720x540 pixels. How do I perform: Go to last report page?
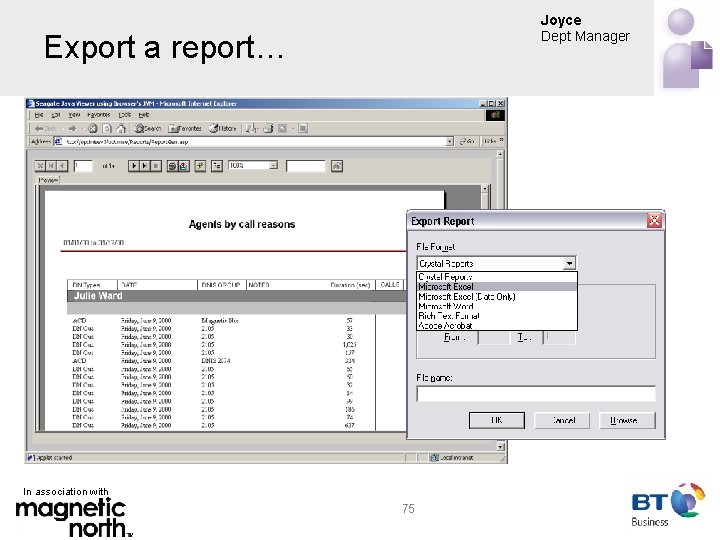[144, 166]
